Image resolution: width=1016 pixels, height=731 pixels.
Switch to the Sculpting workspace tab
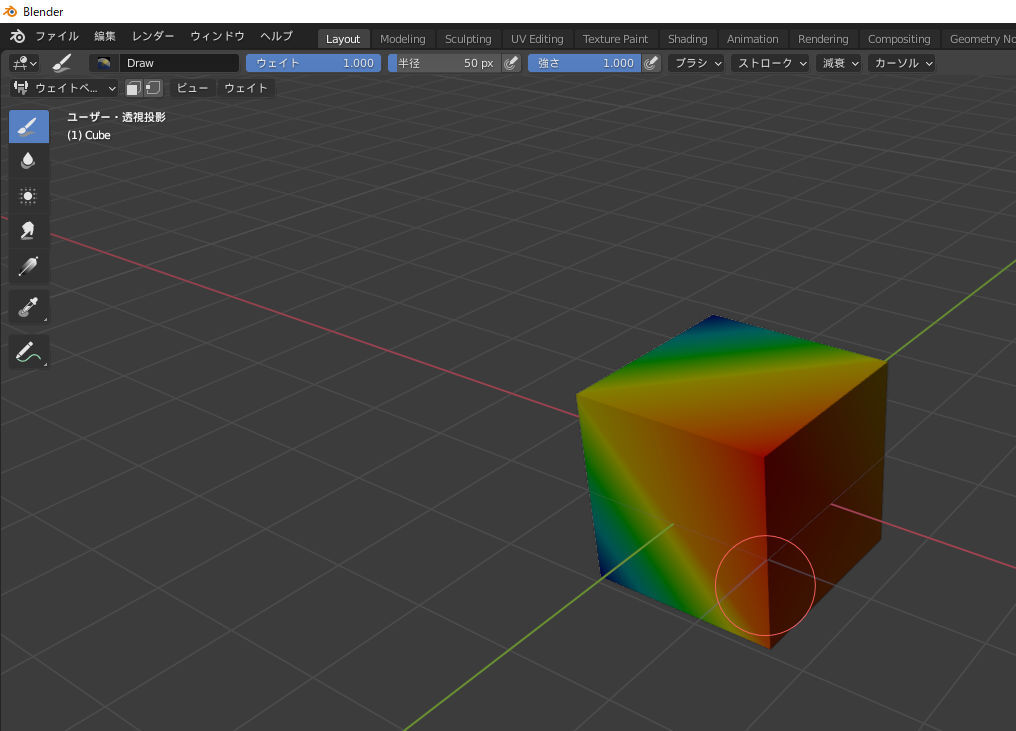[468, 39]
